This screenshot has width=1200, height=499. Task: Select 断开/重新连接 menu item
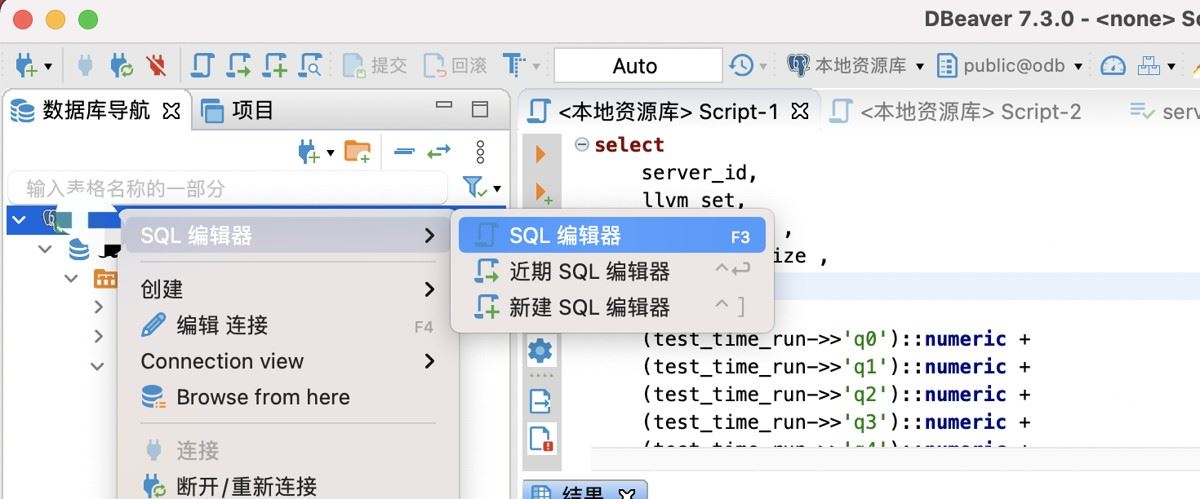pos(287,487)
